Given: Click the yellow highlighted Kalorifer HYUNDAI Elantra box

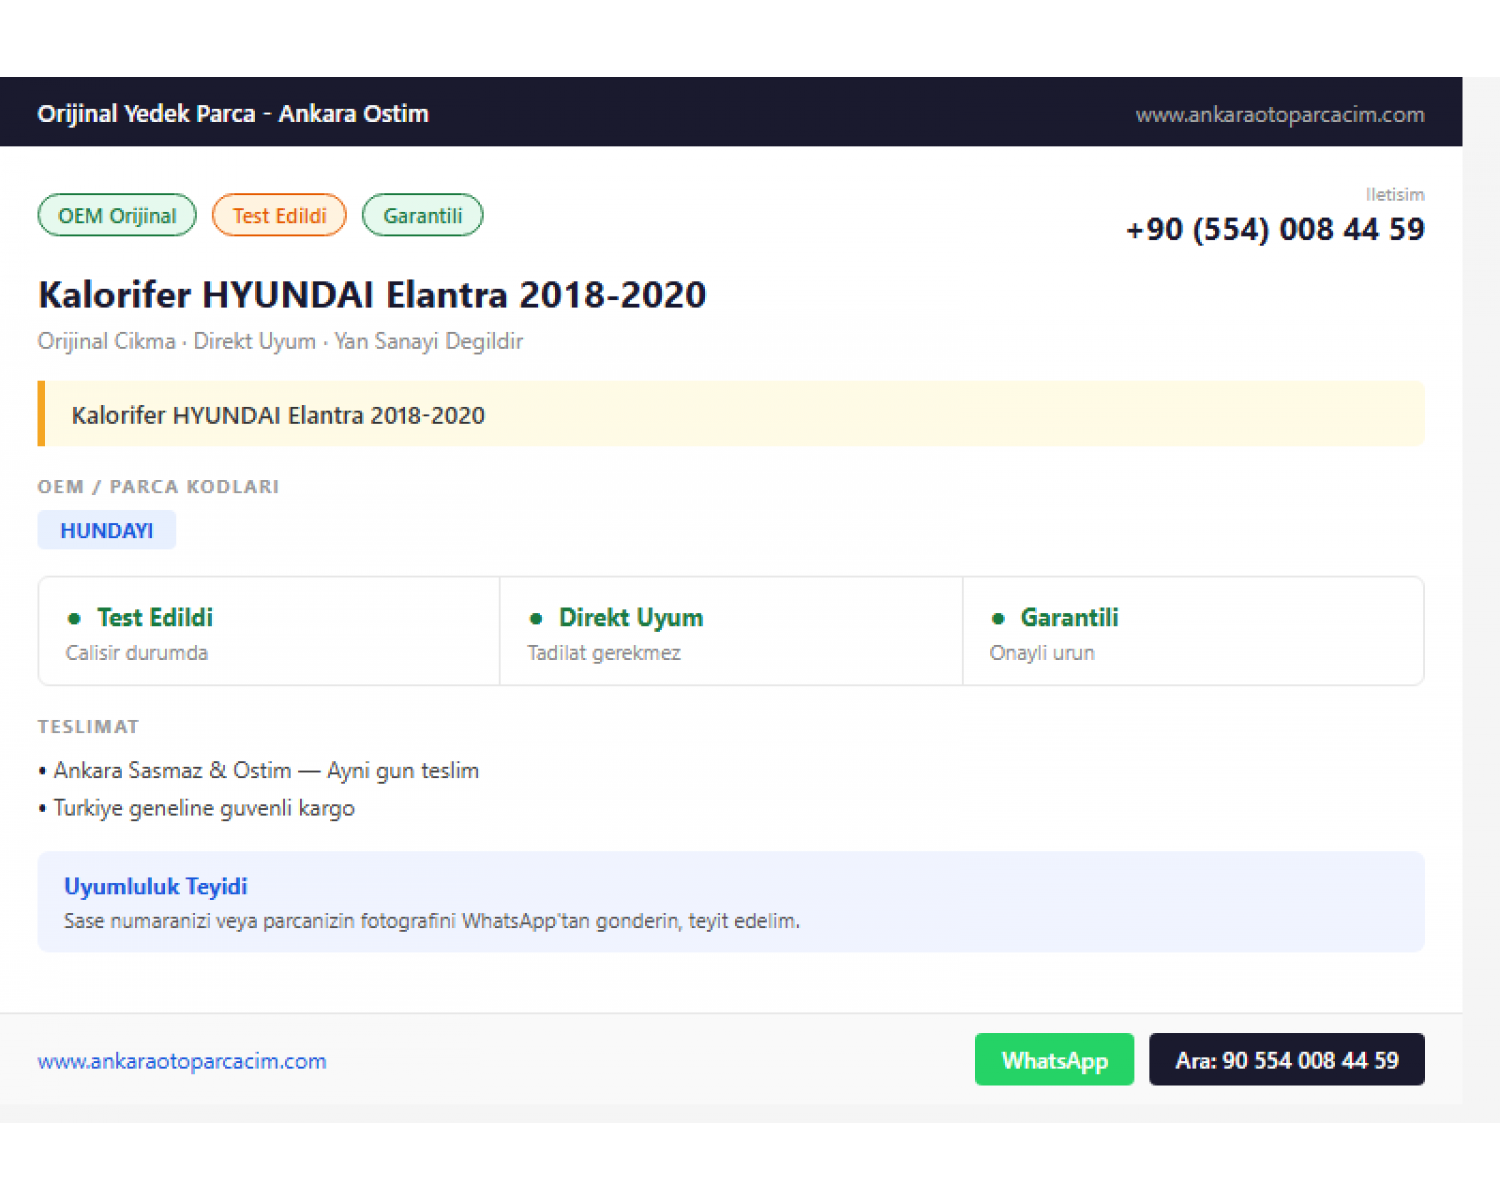Looking at the screenshot, I should (x=731, y=414).
